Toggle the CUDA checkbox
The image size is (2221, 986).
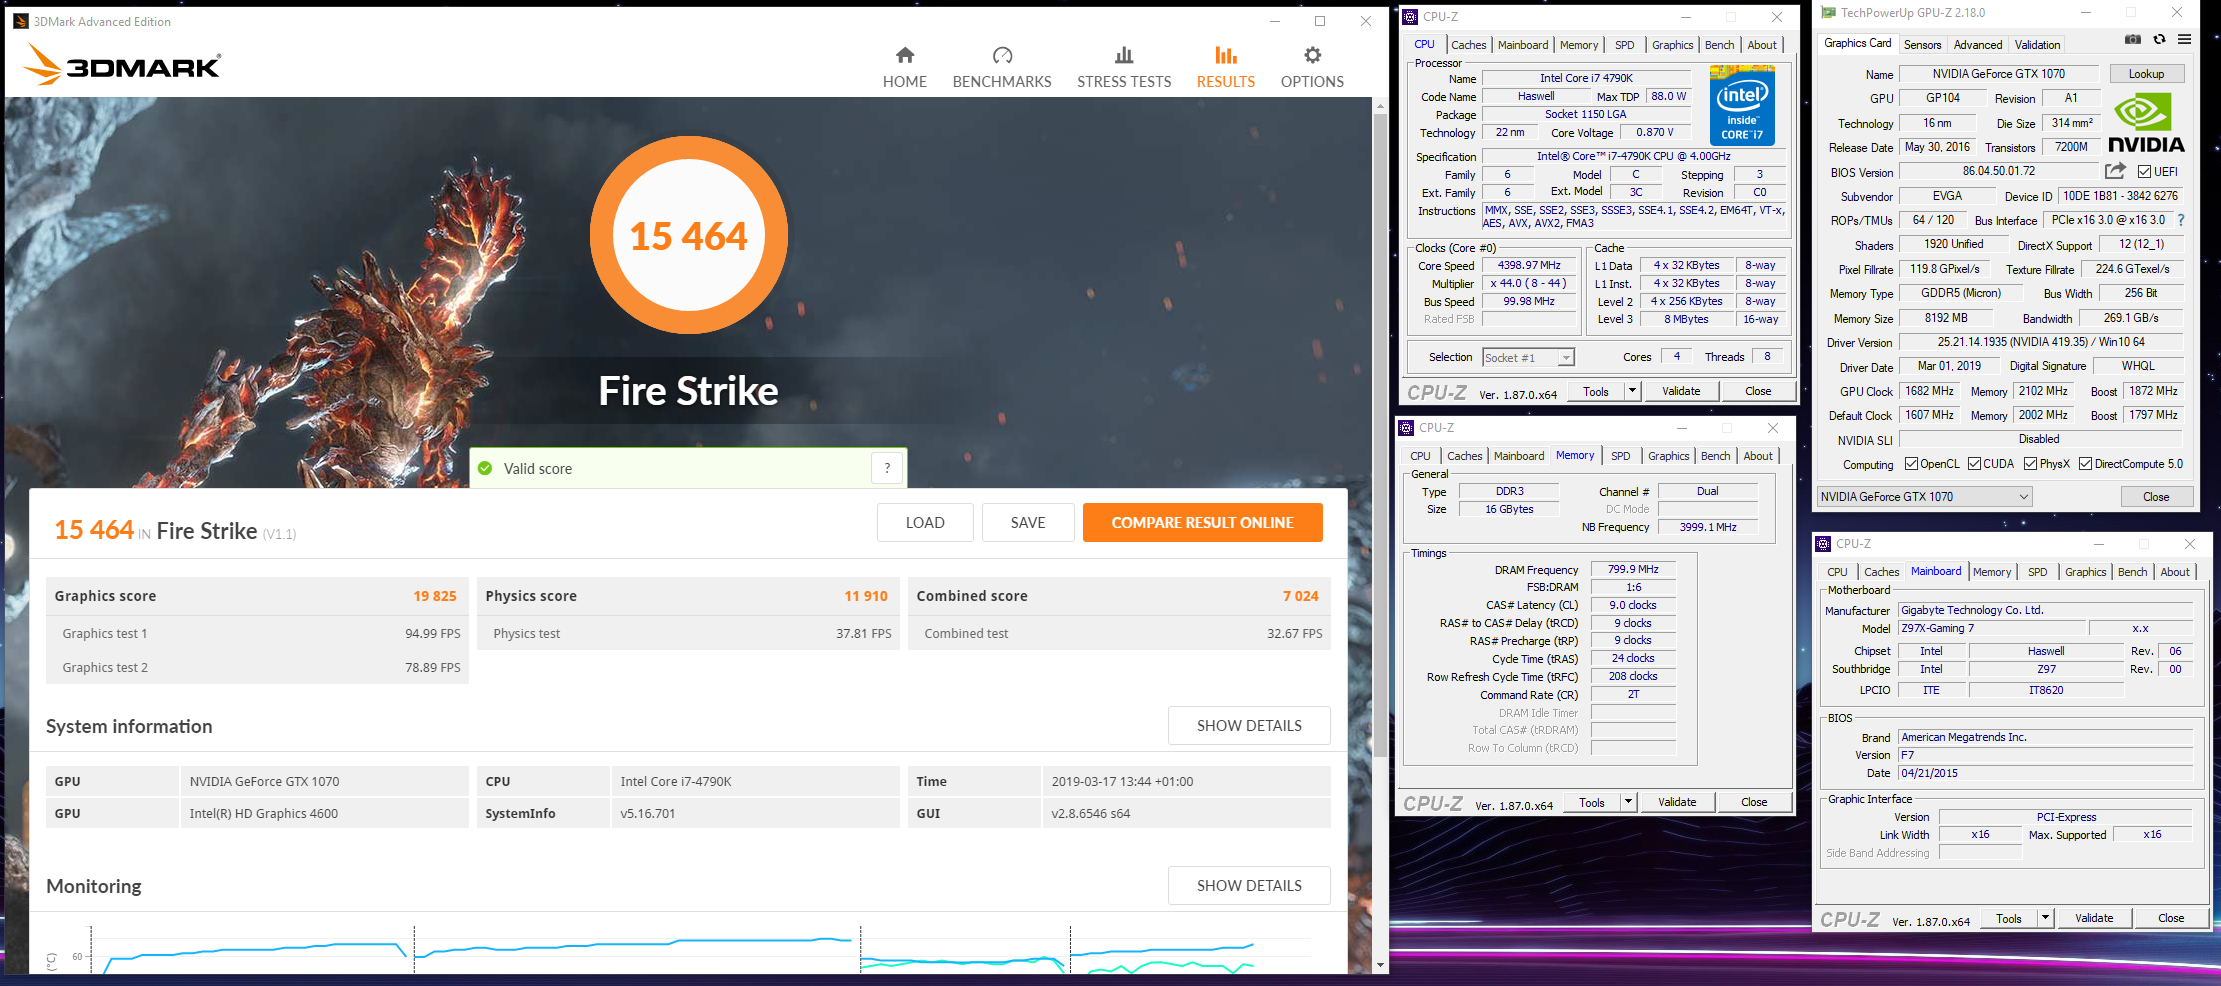(x=1974, y=464)
